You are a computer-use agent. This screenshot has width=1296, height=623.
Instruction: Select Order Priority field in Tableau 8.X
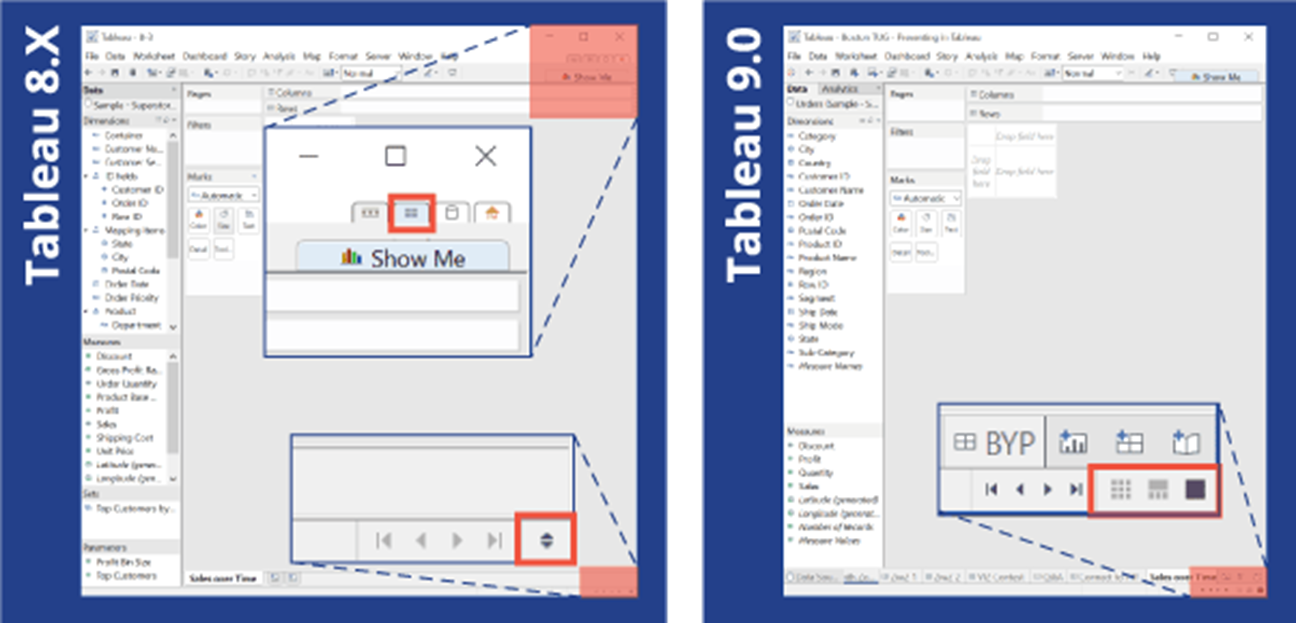[134, 297]
